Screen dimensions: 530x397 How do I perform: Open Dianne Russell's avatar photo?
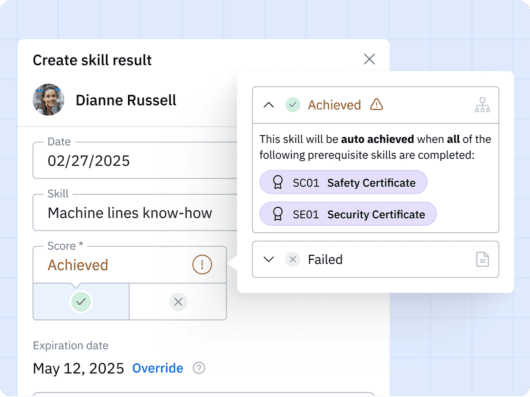[x=49, y=100]
